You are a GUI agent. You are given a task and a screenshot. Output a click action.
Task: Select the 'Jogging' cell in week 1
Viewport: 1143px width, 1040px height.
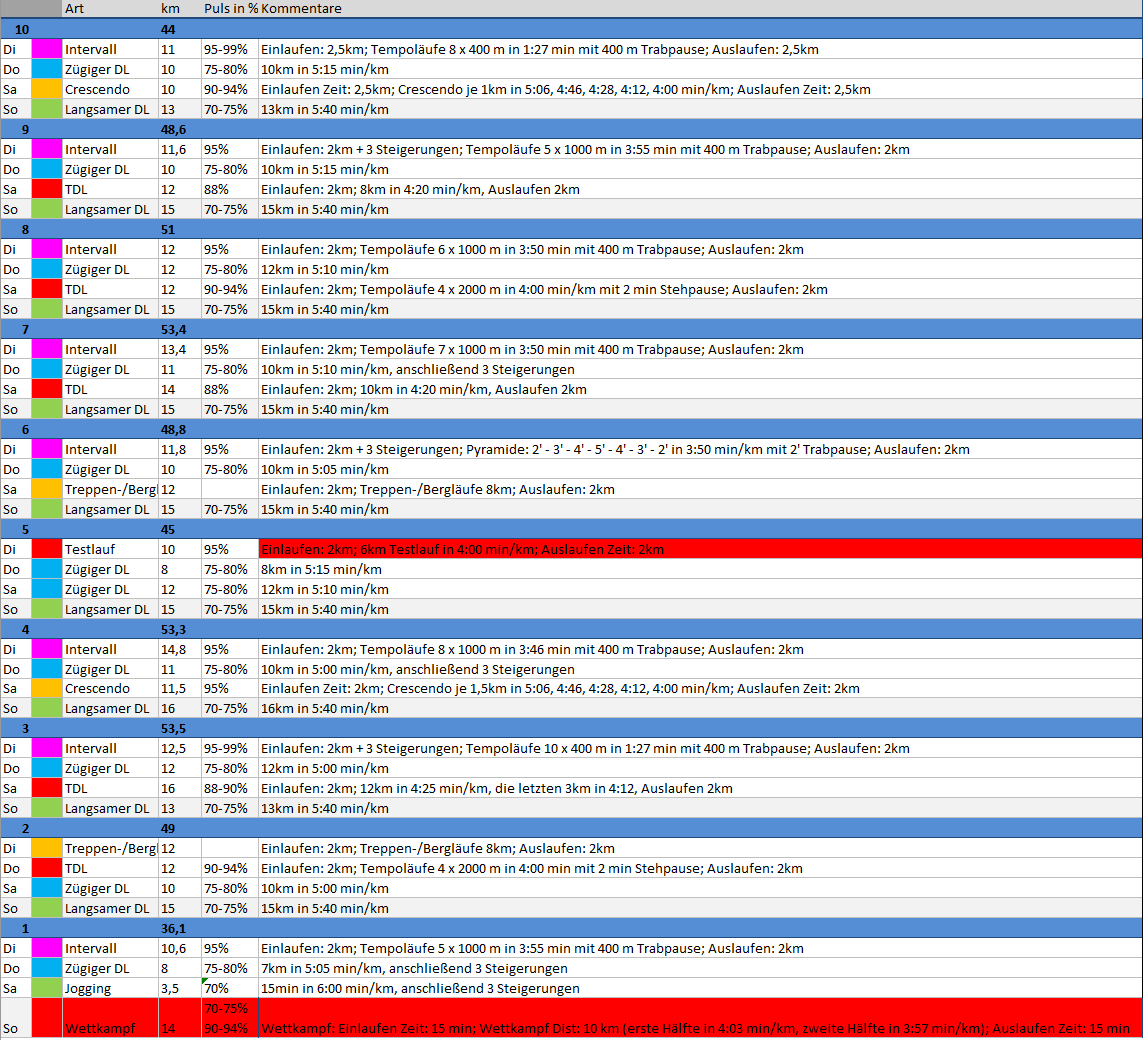point(109,988)
